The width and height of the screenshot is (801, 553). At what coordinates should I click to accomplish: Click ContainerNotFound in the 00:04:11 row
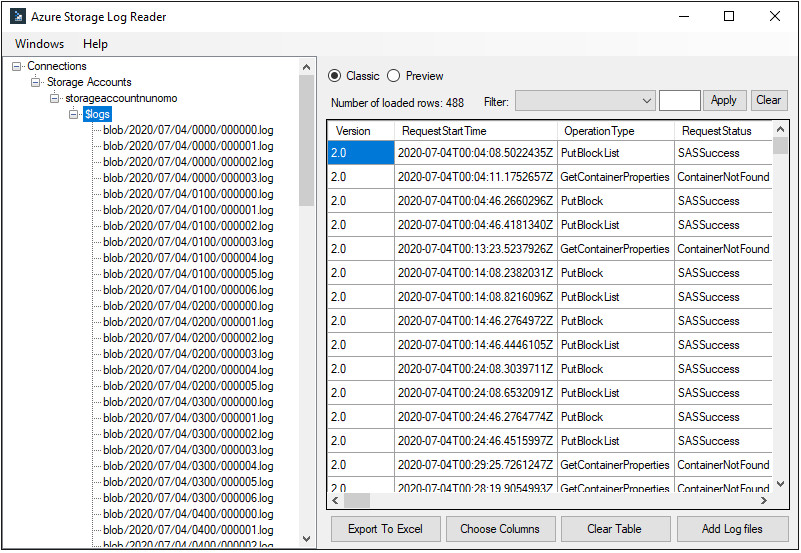pos(723,177)
